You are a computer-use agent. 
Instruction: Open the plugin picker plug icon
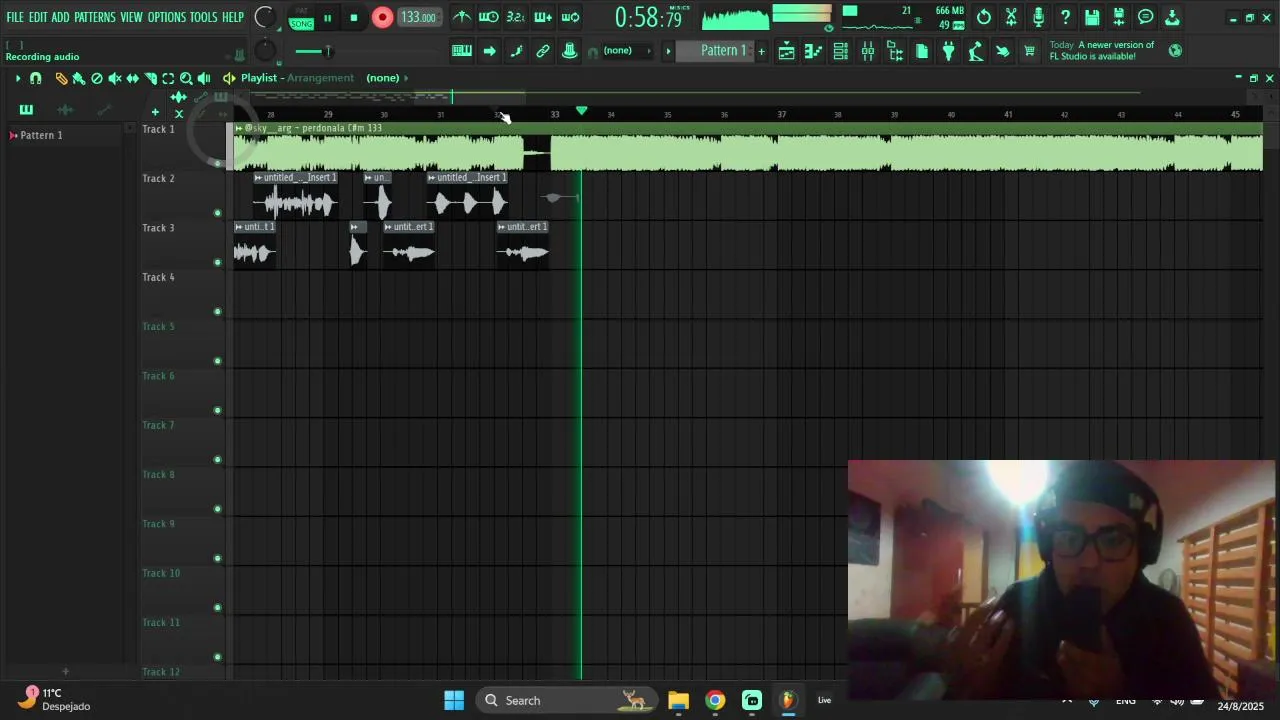click(949, 52)
